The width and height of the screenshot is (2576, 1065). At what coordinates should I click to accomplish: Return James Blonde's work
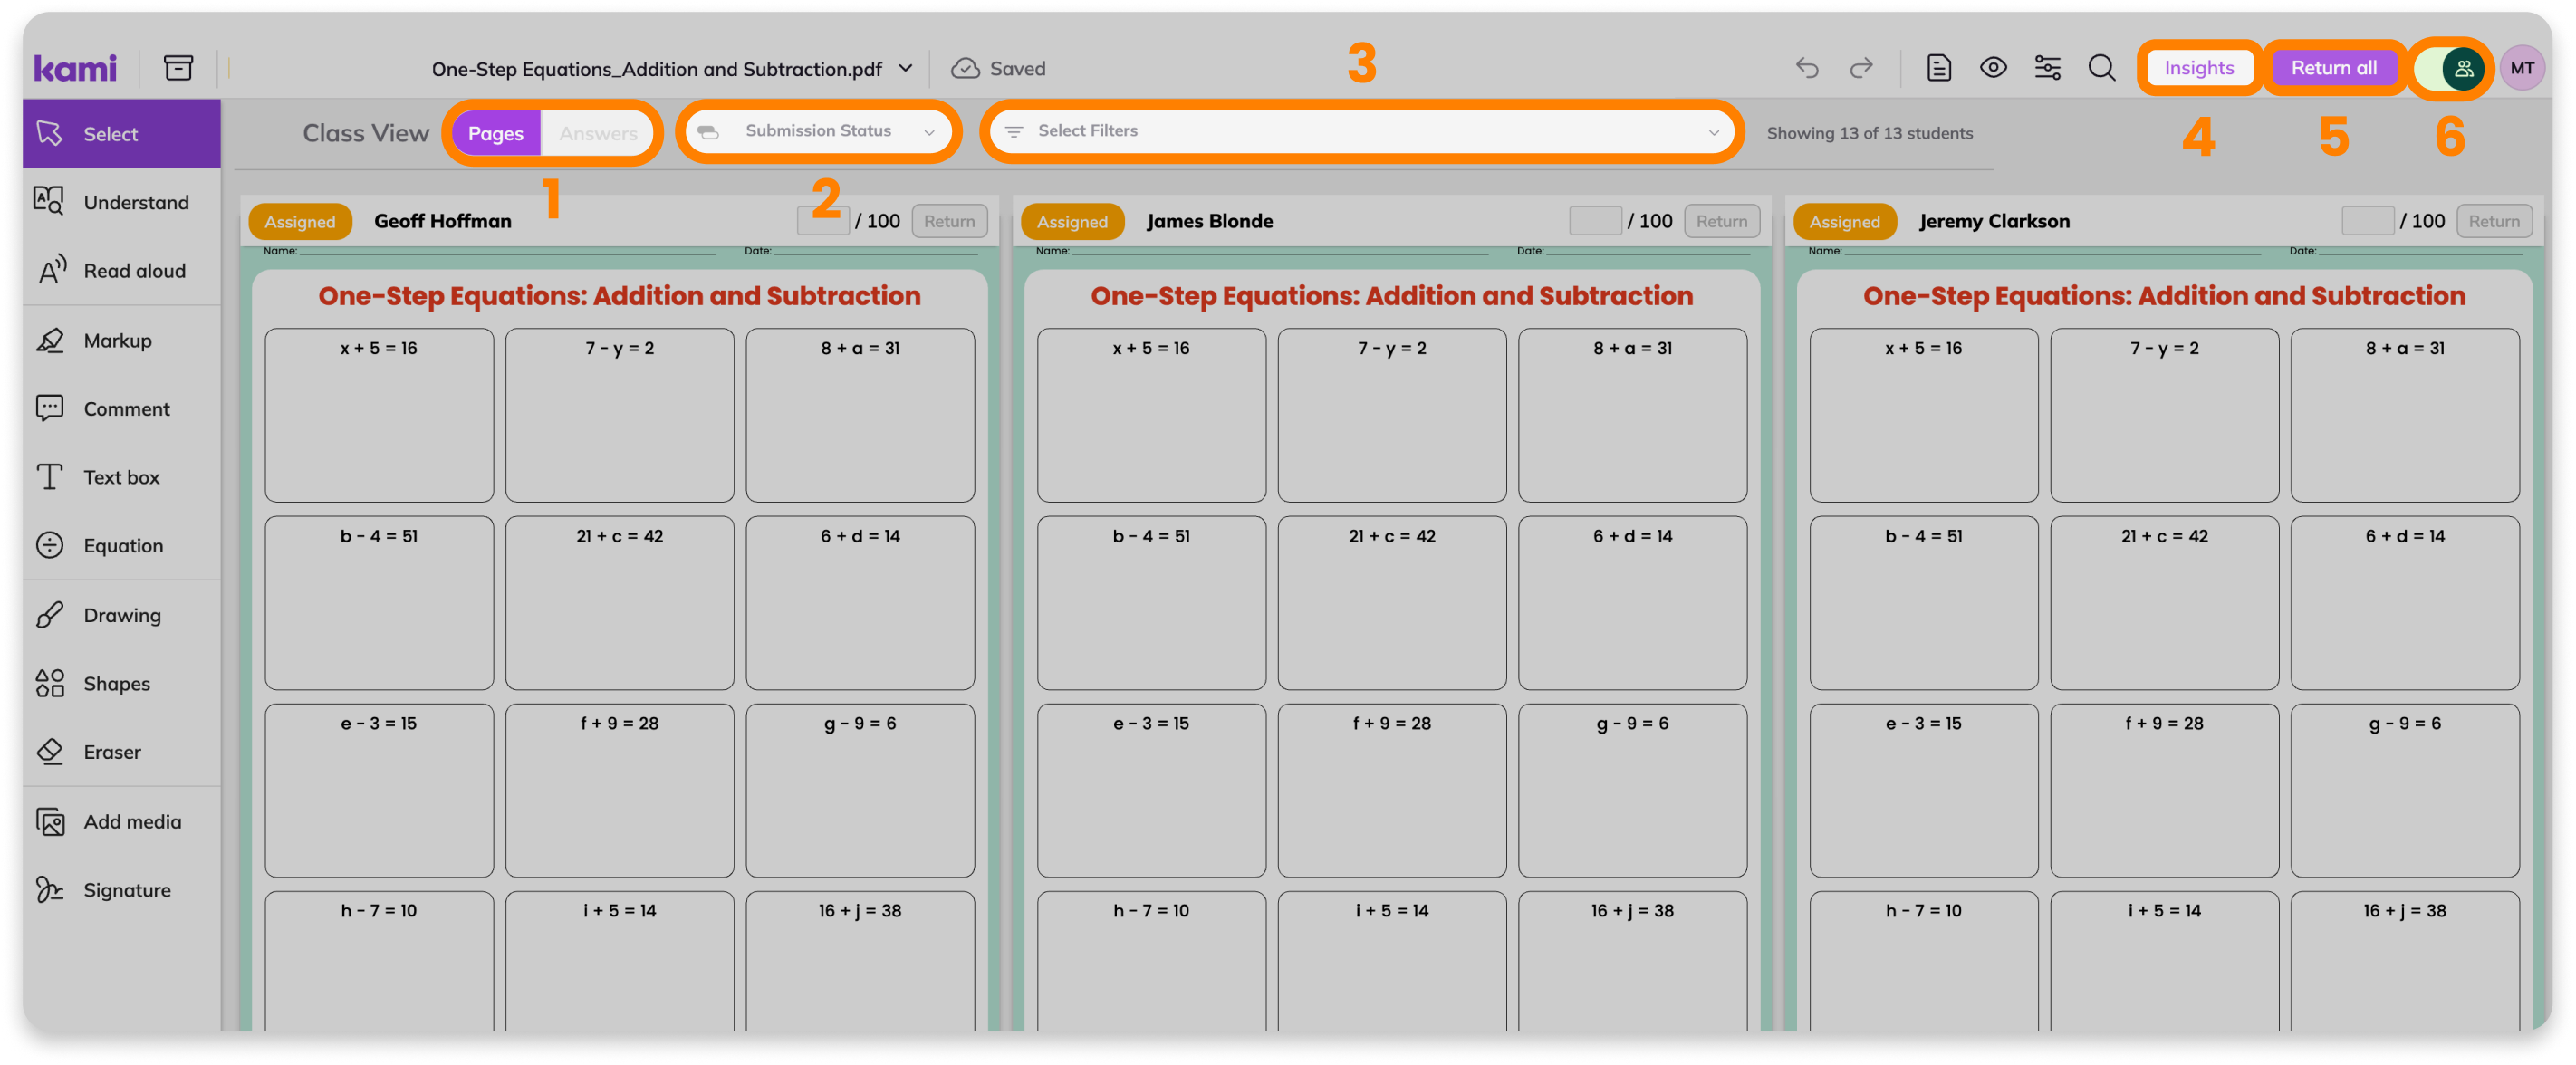[1721, 221]
